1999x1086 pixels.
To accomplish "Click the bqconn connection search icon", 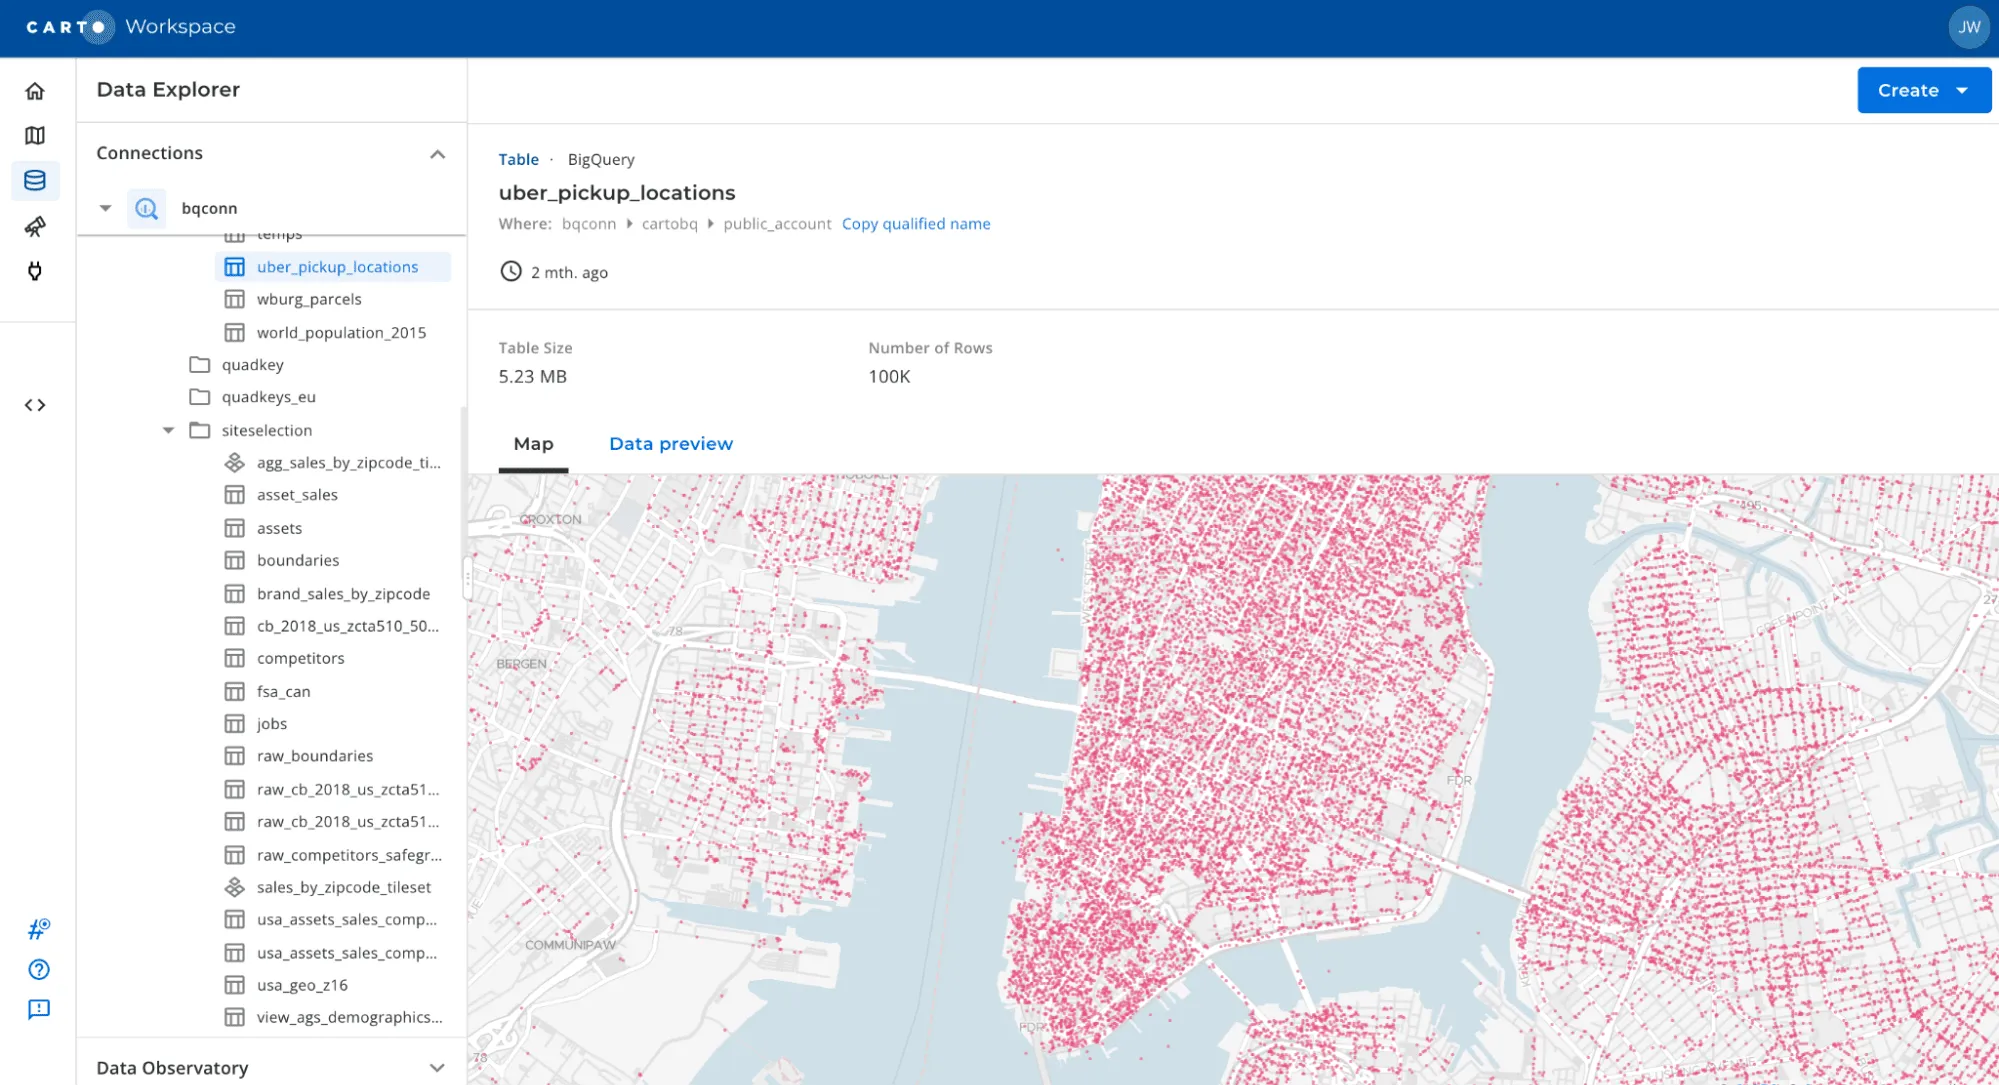I will coord(146,208).
